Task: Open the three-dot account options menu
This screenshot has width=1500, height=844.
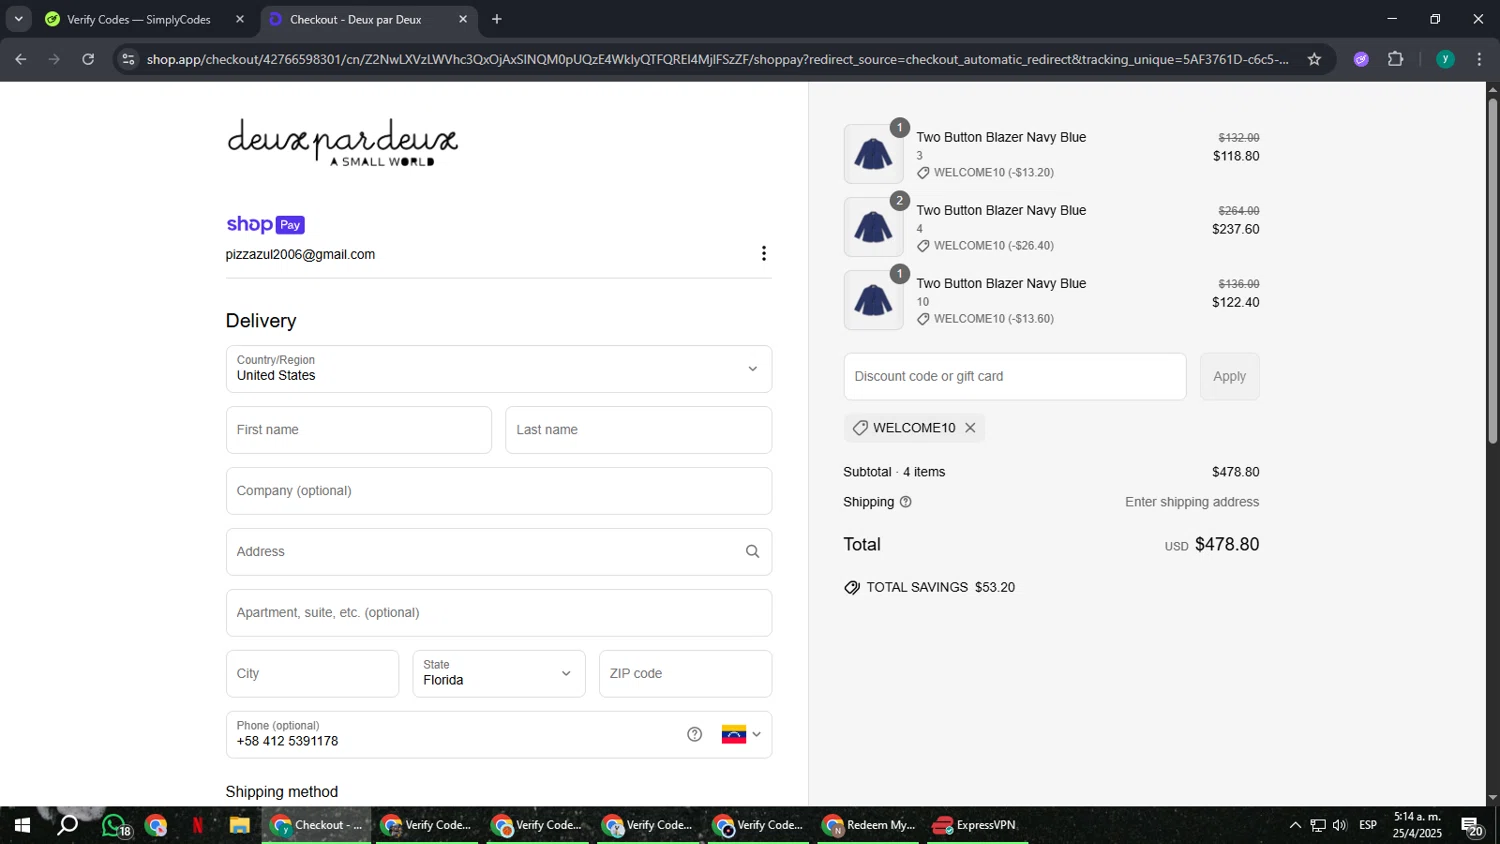Action: click(x=764, y=254)
